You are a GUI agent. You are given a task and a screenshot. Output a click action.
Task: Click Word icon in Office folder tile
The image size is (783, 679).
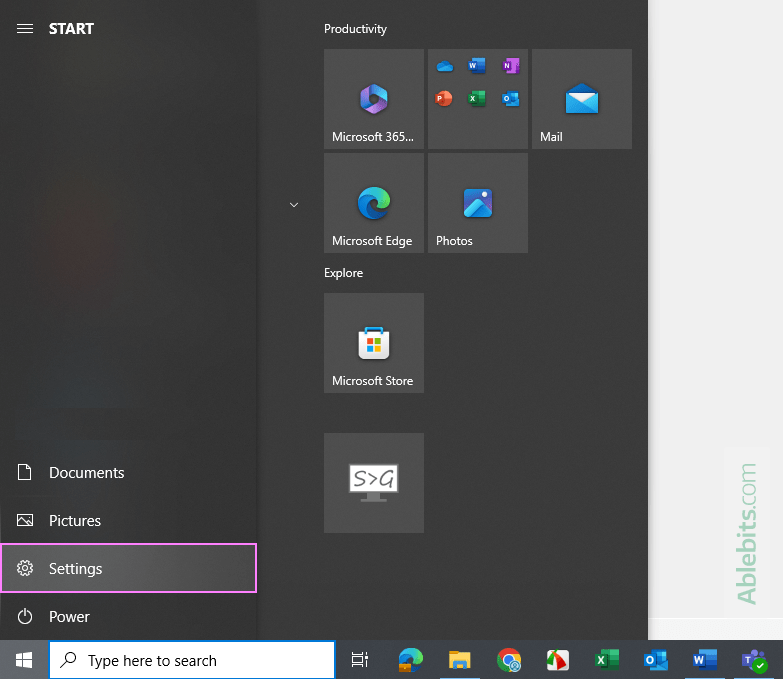tap(477, 65)
